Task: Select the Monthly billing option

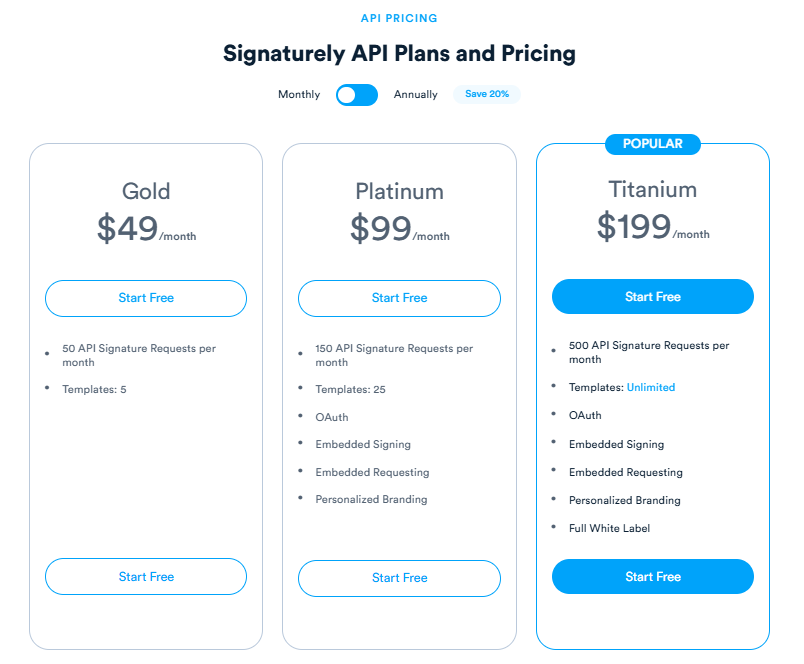Action: (x=298, y=94)
